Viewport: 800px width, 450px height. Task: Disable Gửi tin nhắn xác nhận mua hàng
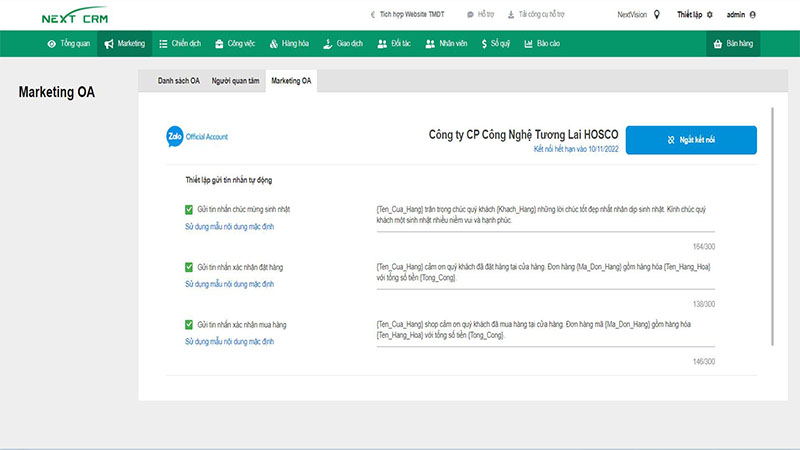pos(189,325)
